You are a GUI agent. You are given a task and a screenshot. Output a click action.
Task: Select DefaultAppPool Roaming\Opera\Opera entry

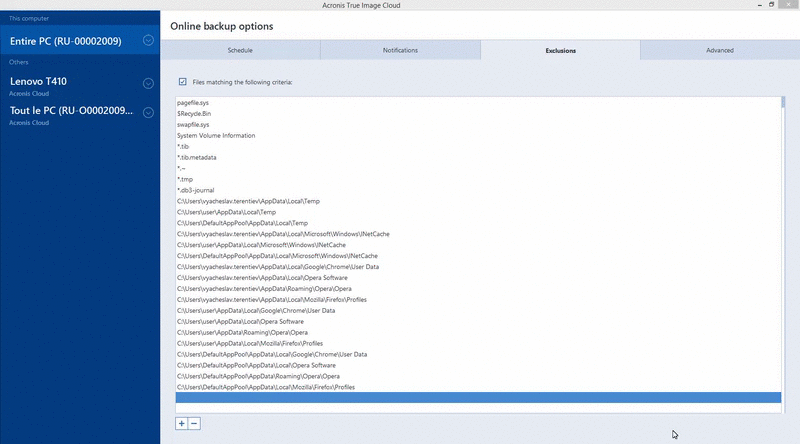478,377
